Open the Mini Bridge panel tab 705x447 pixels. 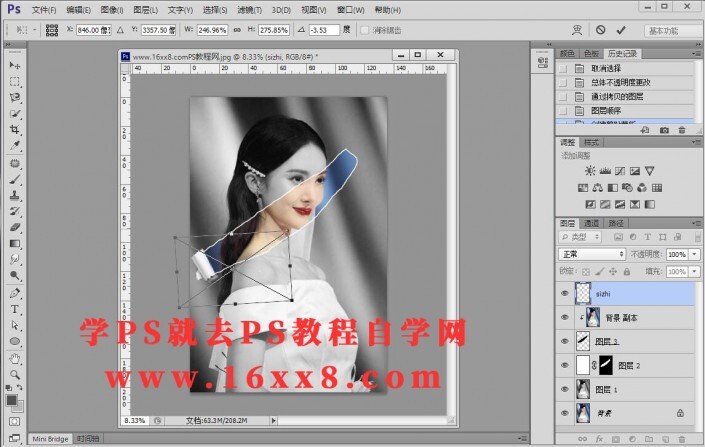pyautogui.click(x=50, y=439)
